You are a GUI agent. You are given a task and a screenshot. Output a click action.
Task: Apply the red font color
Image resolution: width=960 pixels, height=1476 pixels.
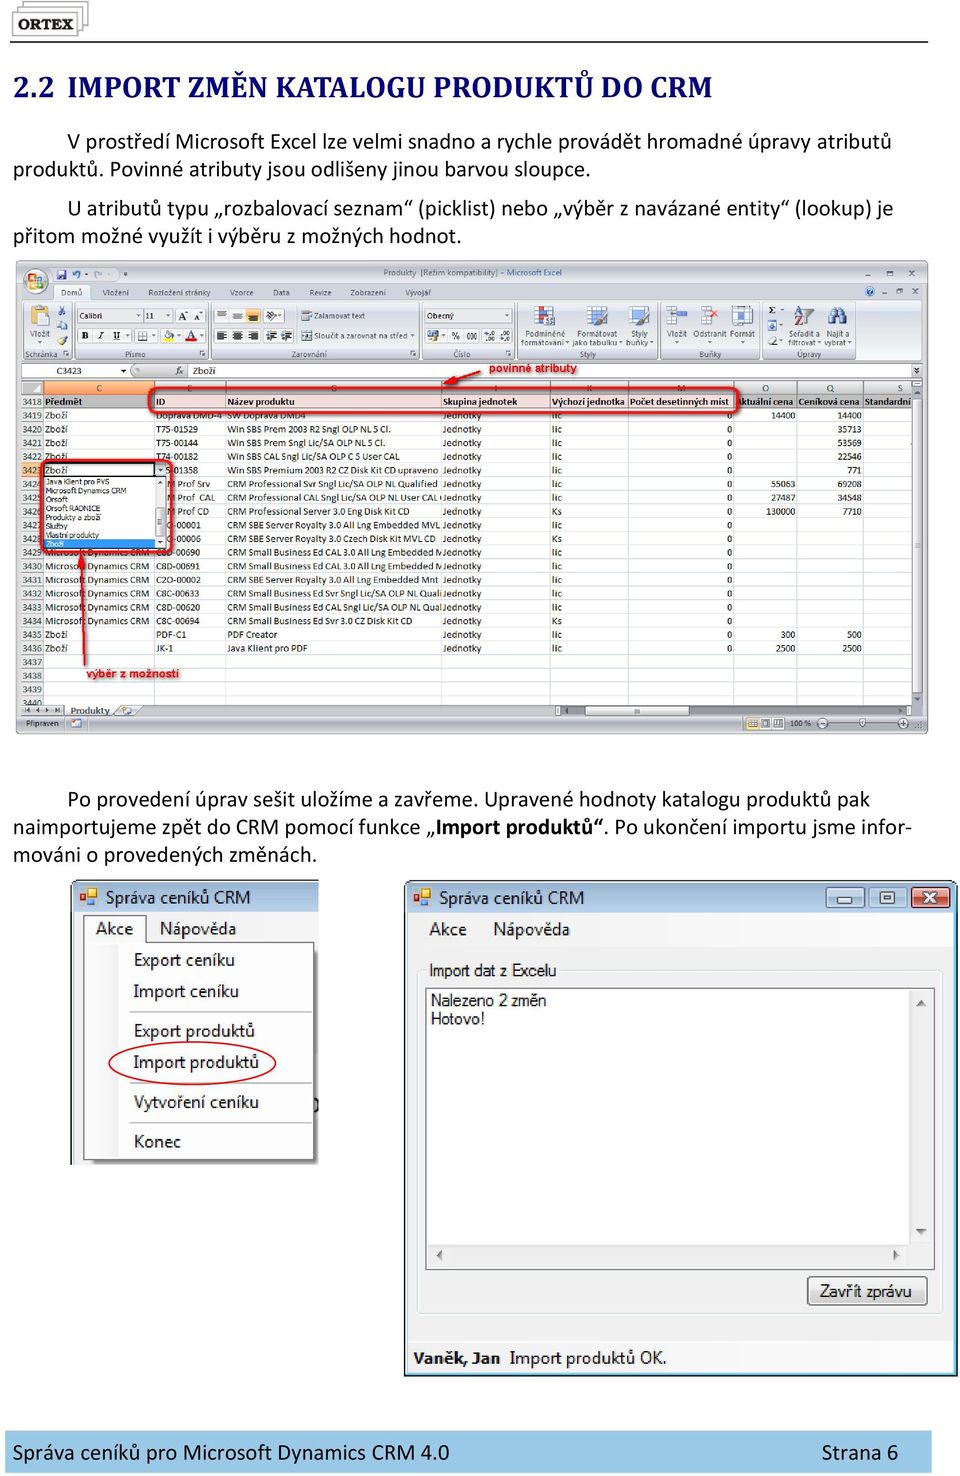(191, 336)
